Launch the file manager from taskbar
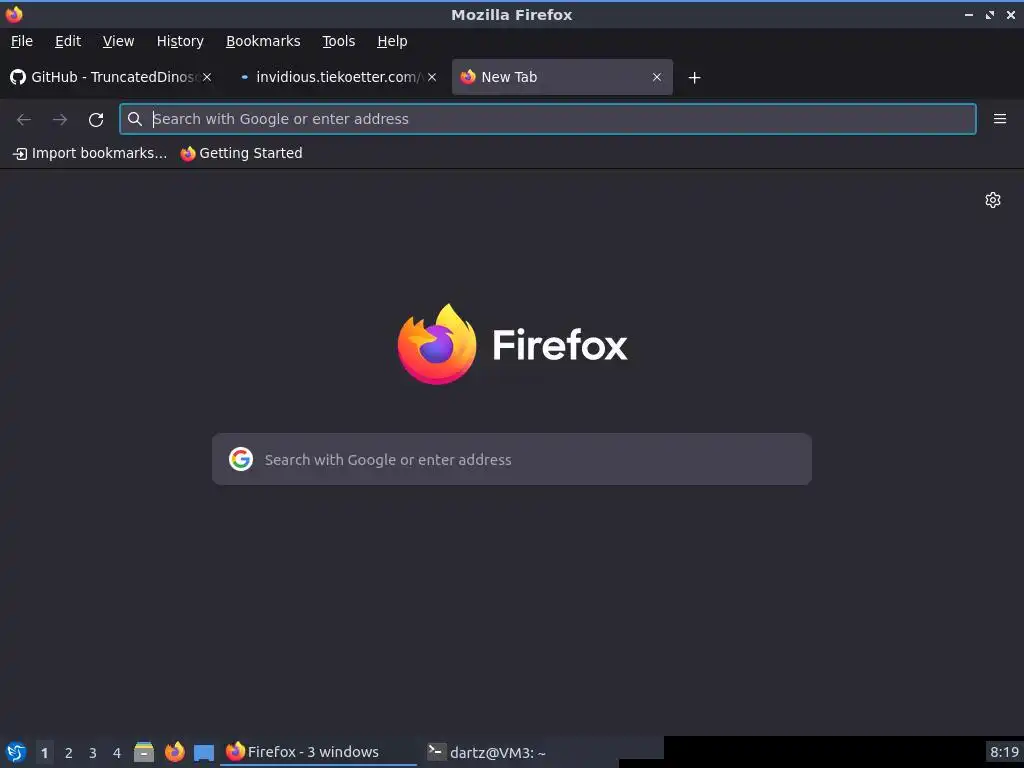The image size is (1024, 768). click(x=144, y=752)
